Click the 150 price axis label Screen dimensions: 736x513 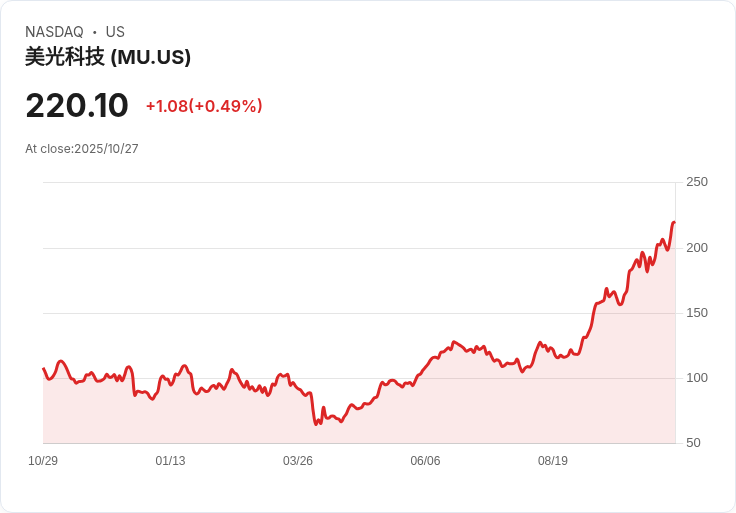click(x=697, y=313)
